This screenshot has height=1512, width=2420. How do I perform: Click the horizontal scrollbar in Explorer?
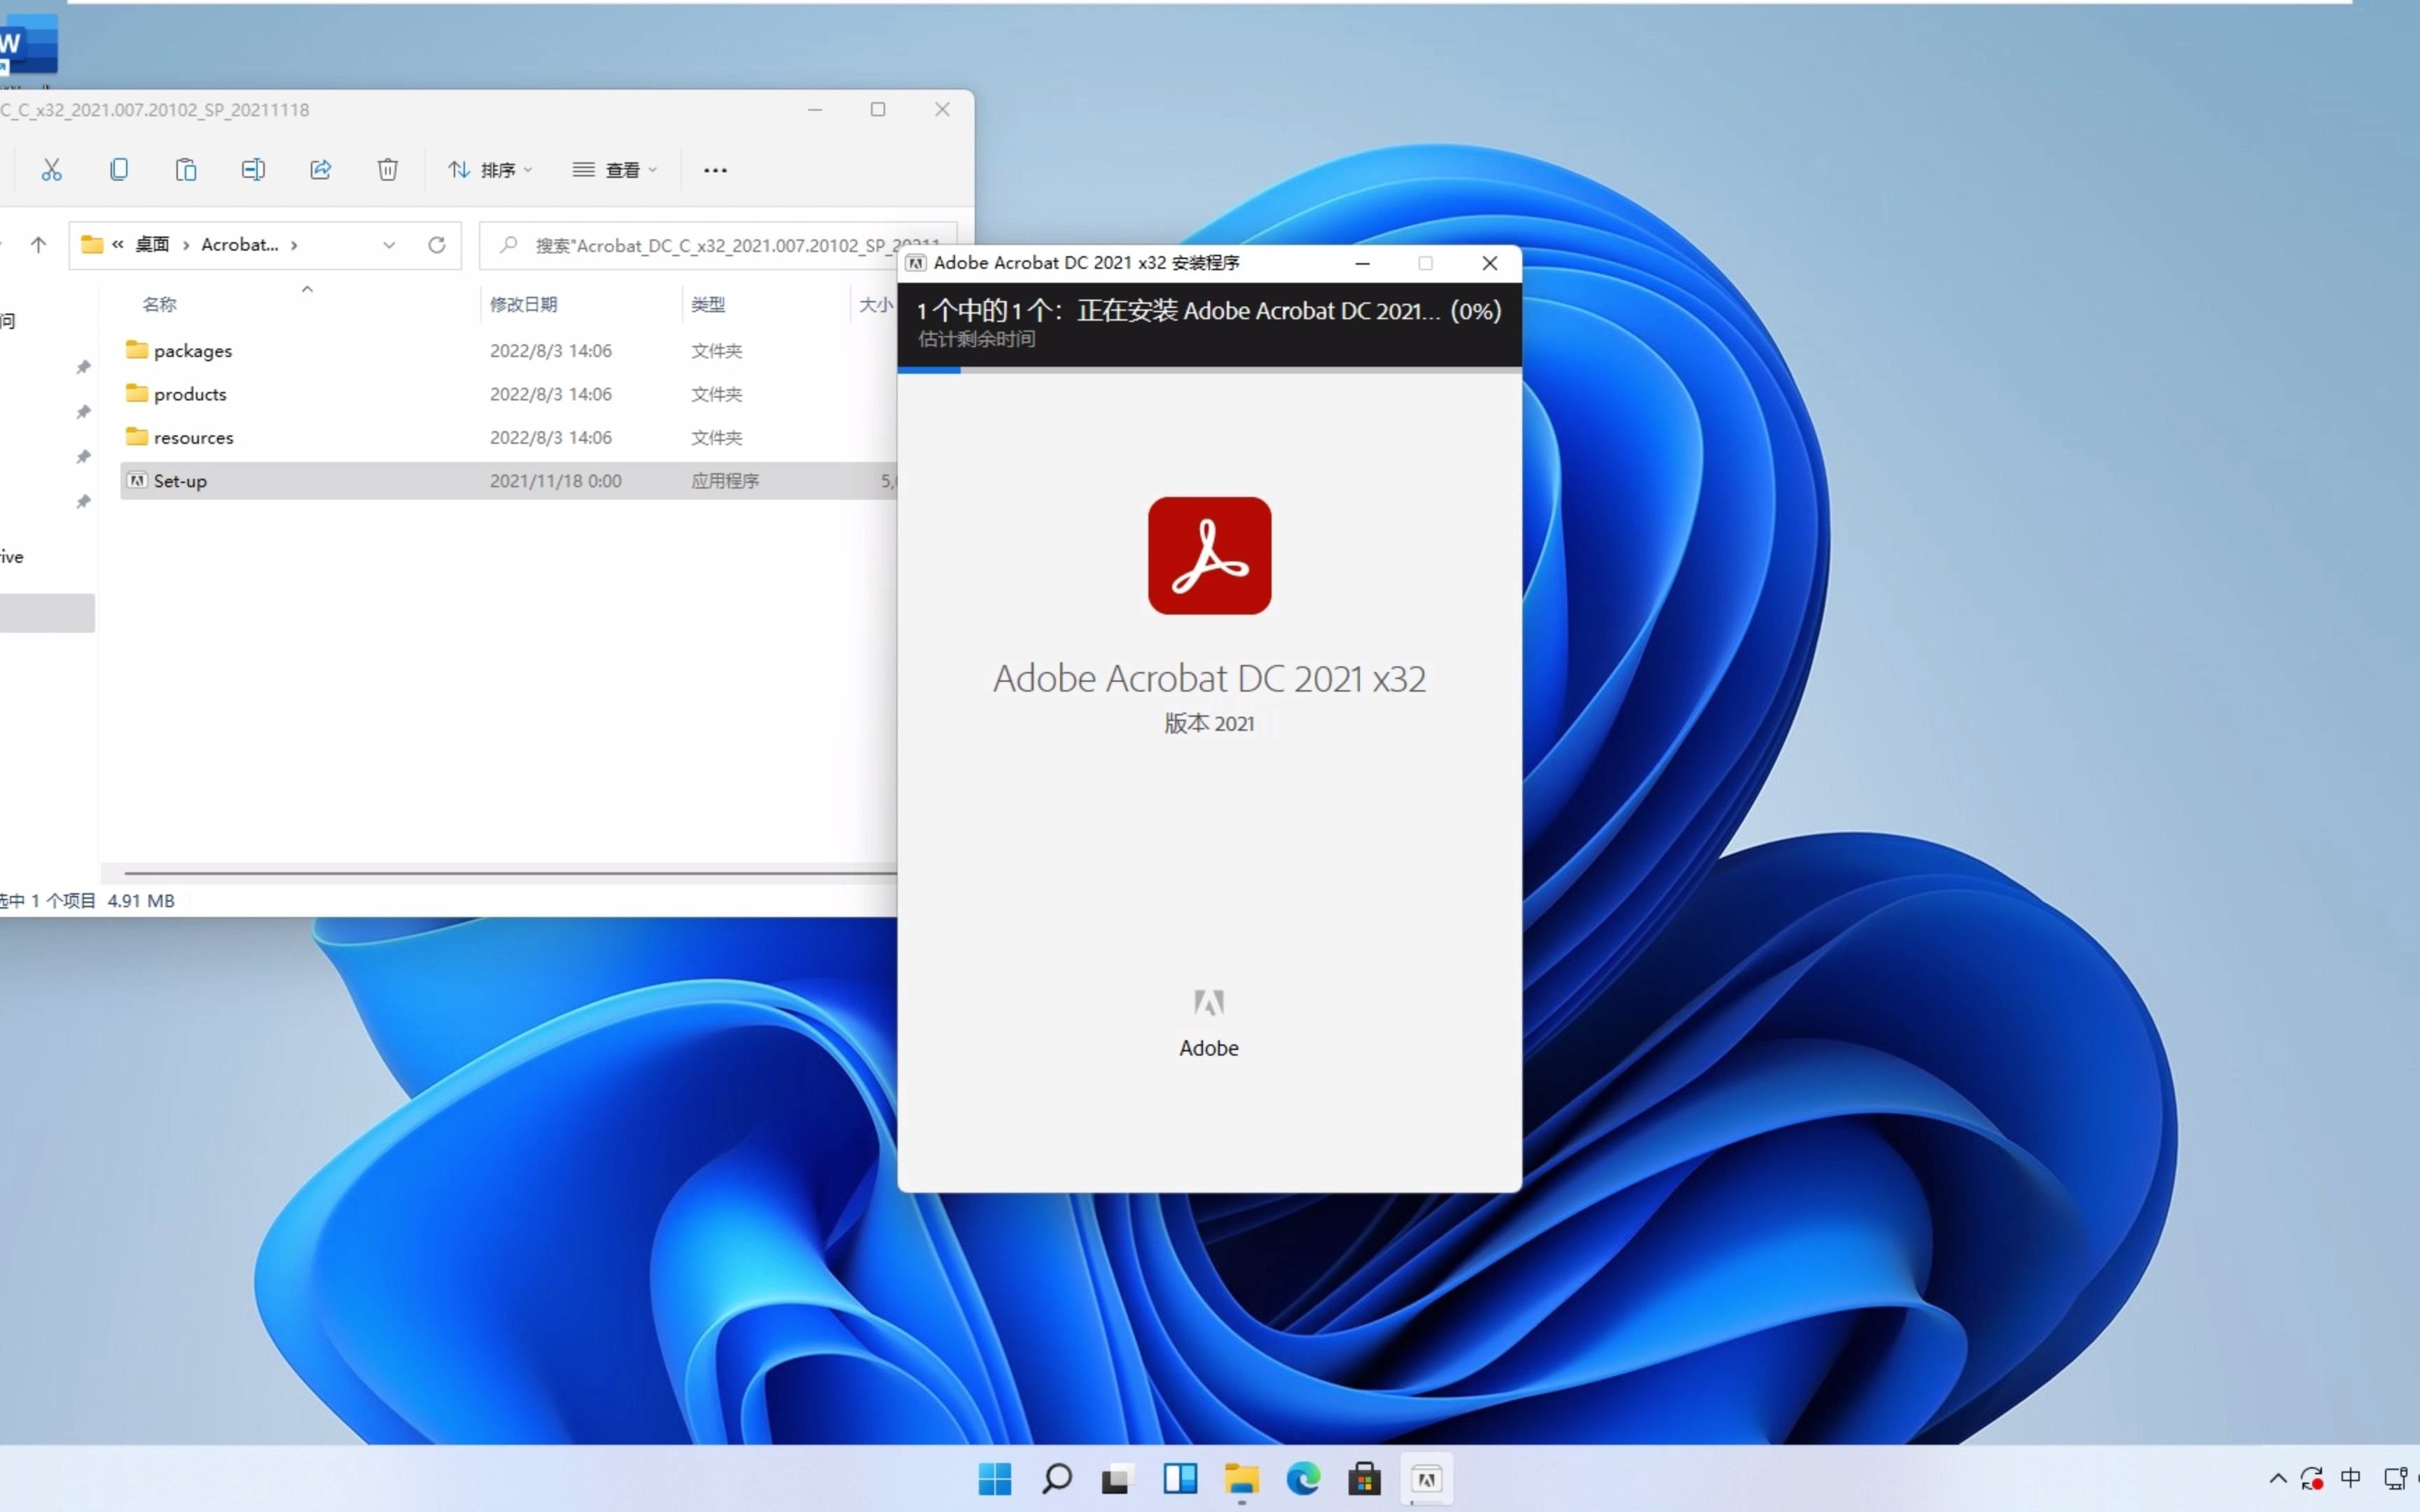point(510,873)
